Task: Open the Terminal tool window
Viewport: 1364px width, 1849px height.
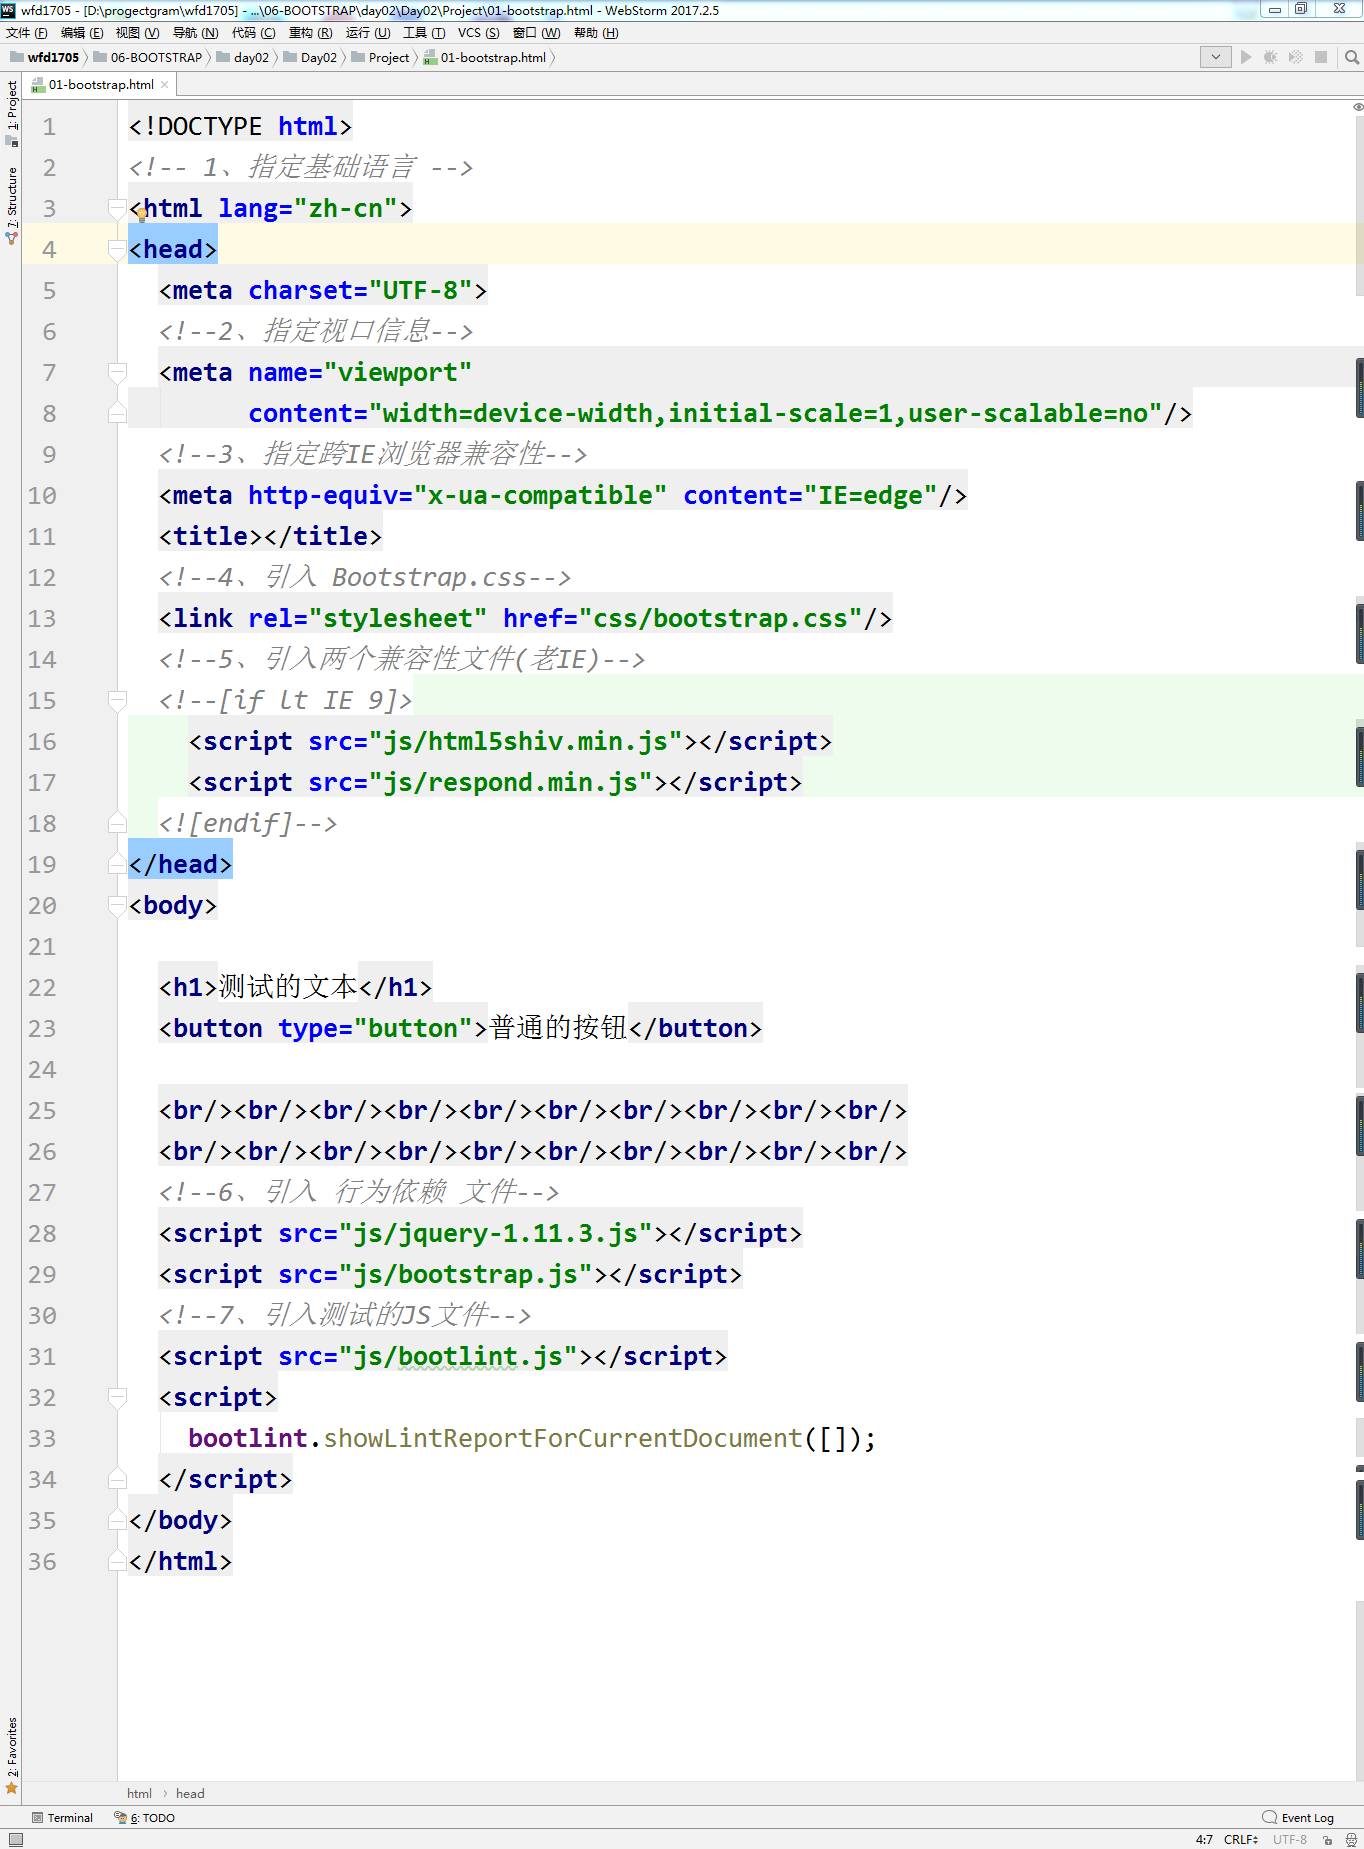Action: click(63, 1818)
